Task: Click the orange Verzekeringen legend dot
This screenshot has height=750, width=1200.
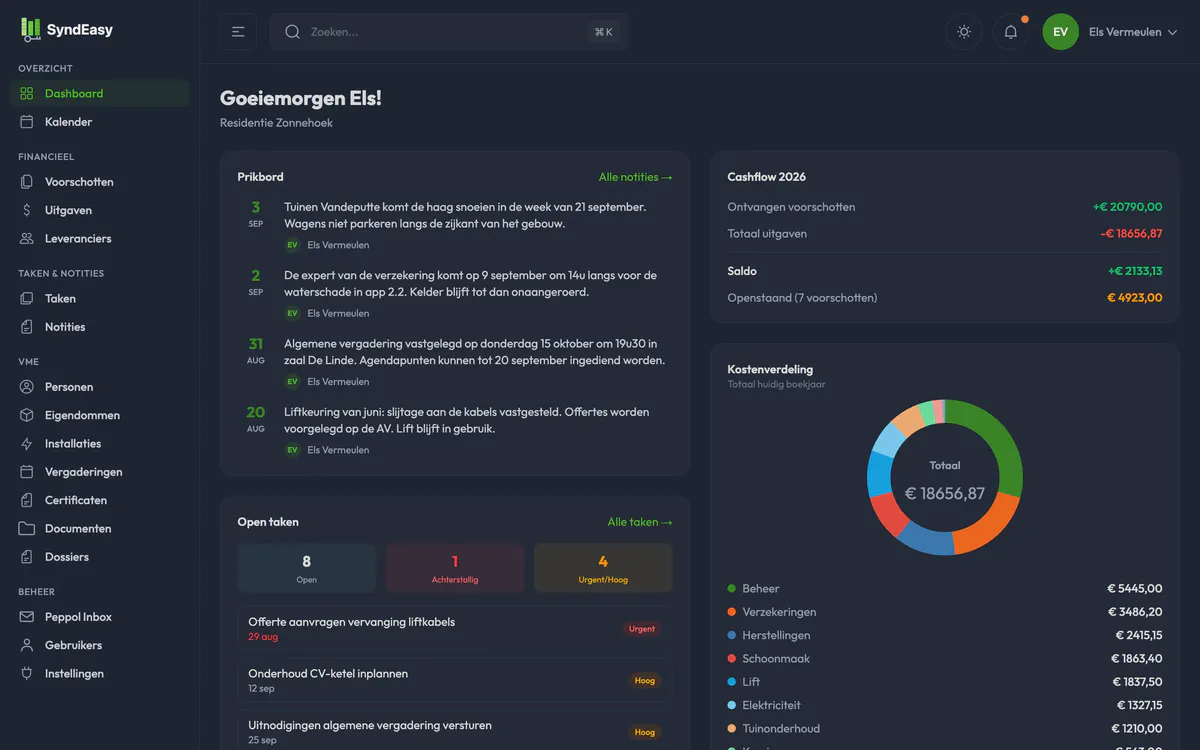Action: coord(732,612)
